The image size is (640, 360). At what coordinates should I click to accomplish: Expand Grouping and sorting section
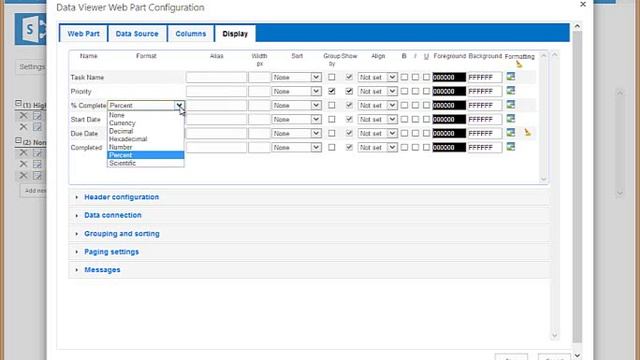point(122,234)
